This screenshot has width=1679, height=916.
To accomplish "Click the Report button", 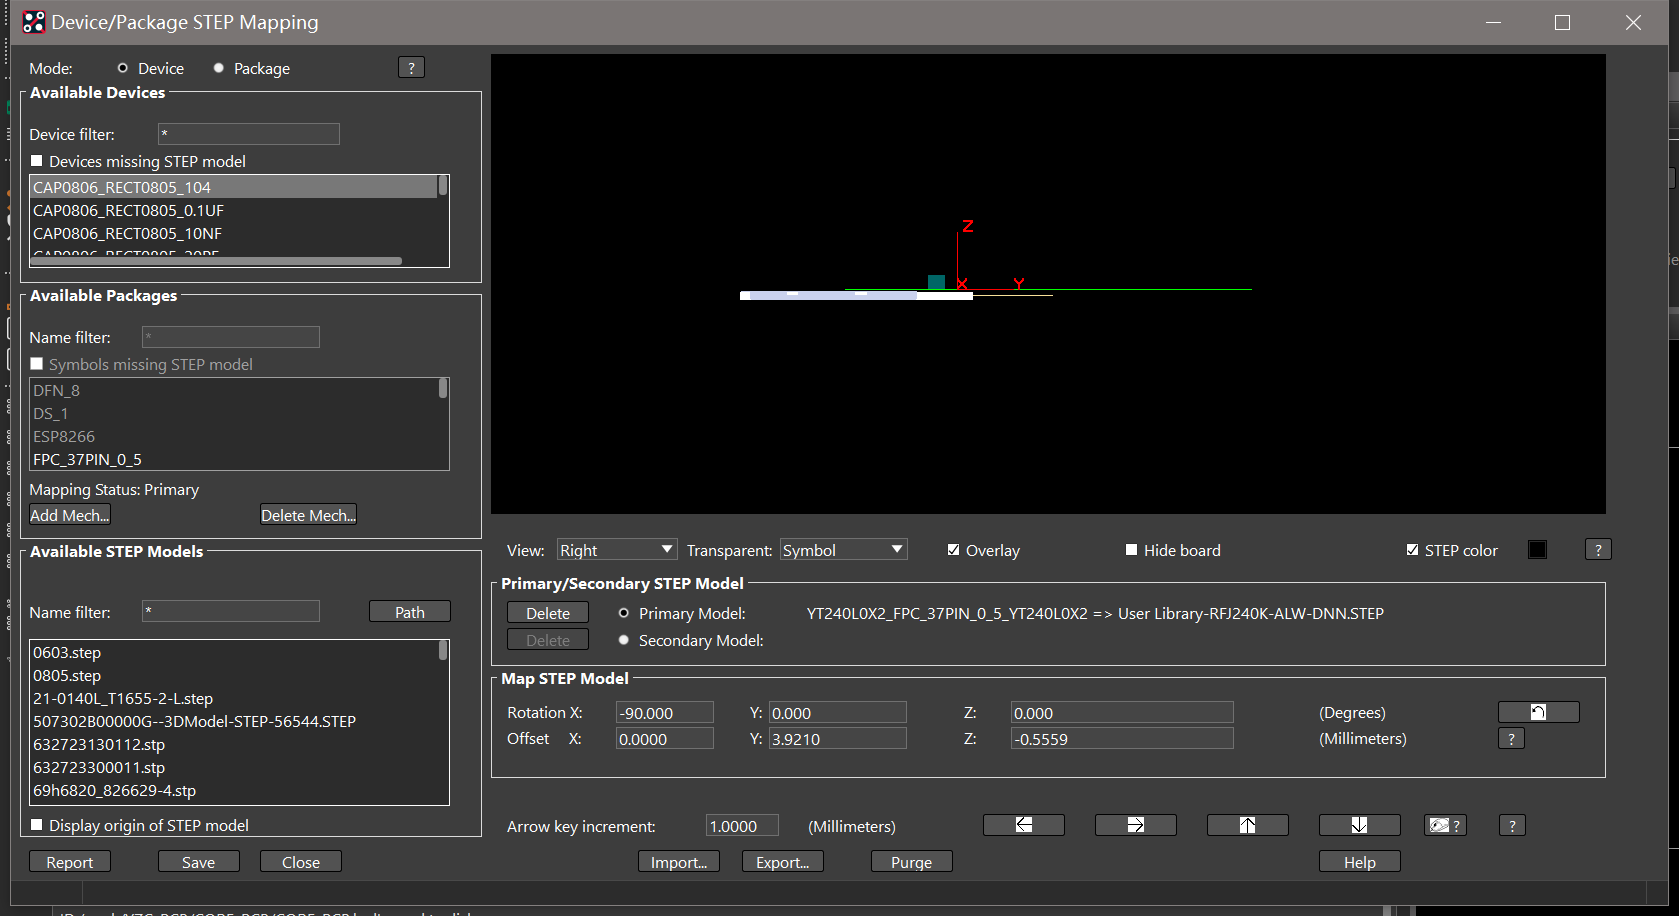I will click(70, 862).
